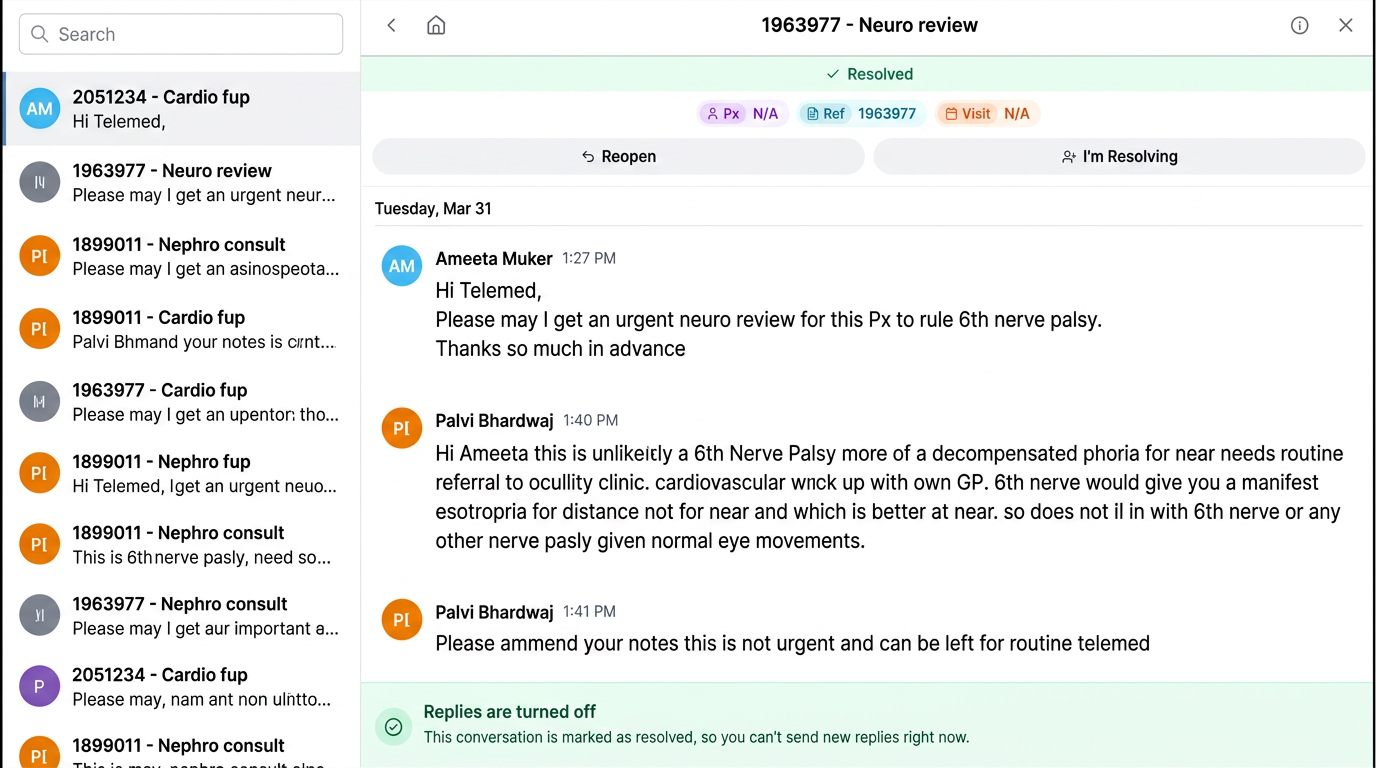Click Palvi Bhardwaj name at 1:41 PM
1376x768 pixels.
pyautogui.click(x=494, y=612)
